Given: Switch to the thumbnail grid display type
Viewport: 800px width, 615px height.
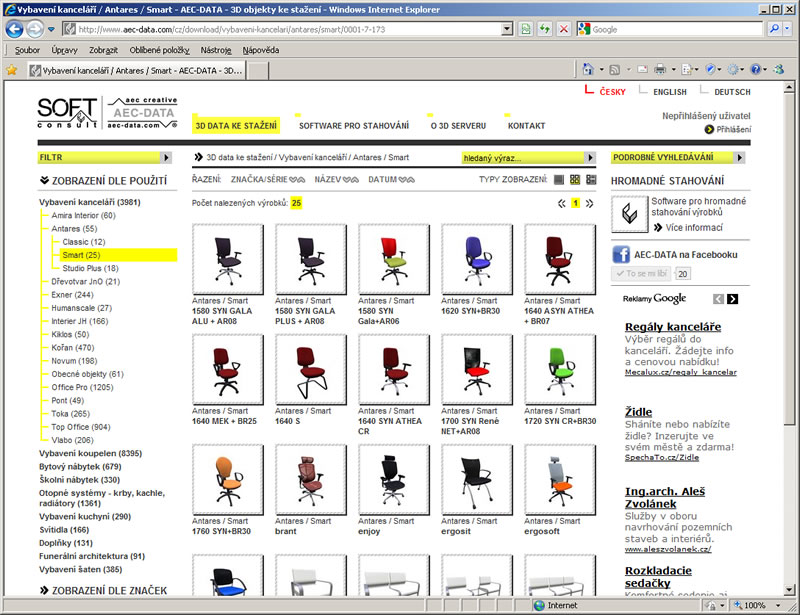Looking at the screenshot, I should [575, 180].
